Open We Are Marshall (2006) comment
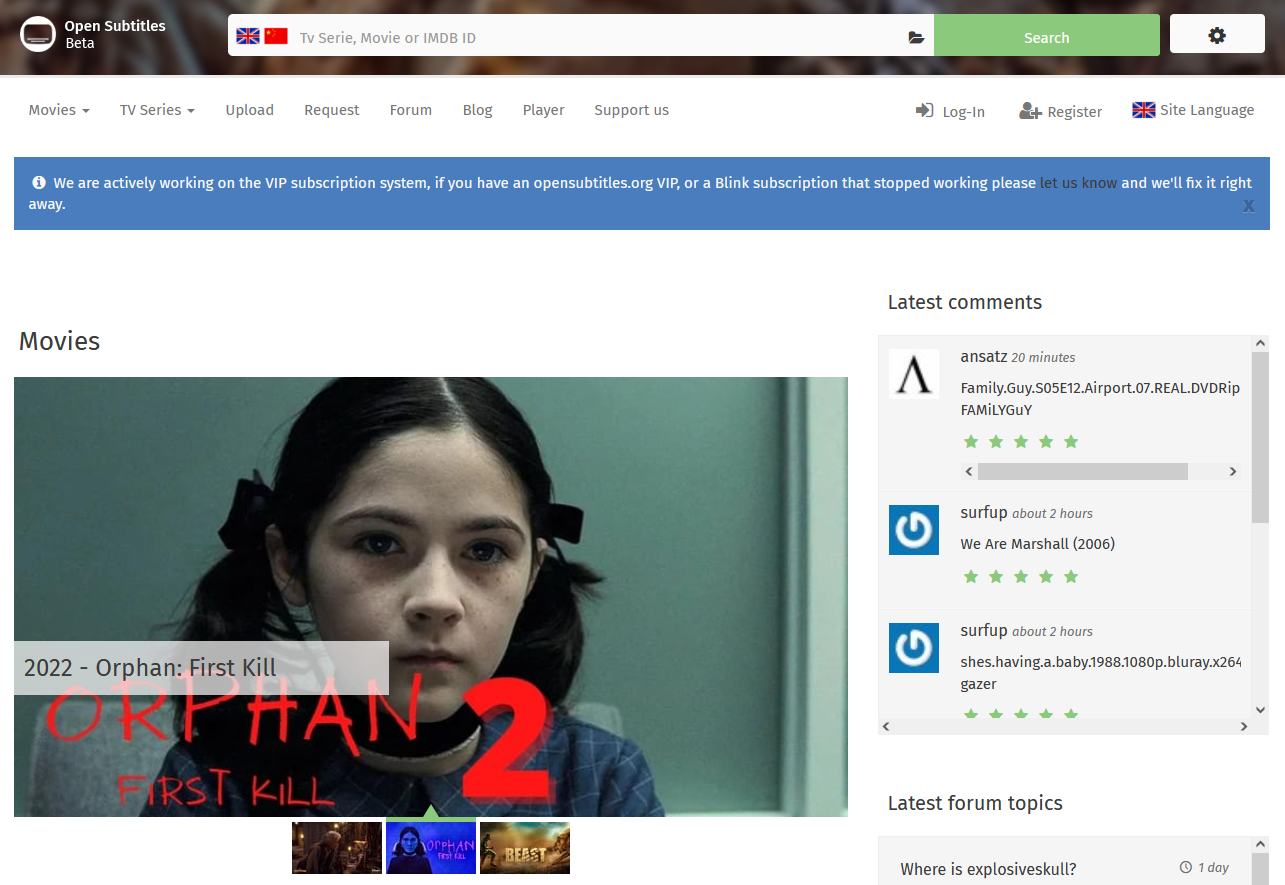Screen dimensions: 1285x885 tap(1038, 544)
